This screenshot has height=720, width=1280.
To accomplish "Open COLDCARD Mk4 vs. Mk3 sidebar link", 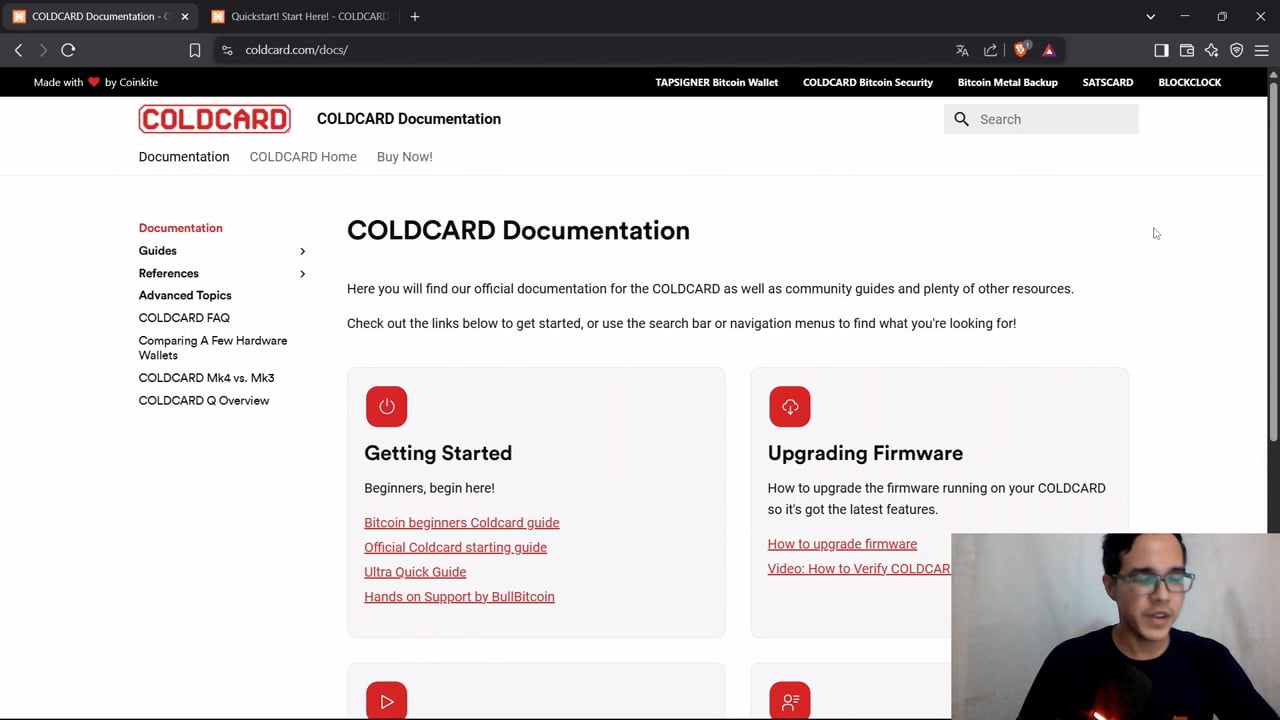I will click(207, 378).
